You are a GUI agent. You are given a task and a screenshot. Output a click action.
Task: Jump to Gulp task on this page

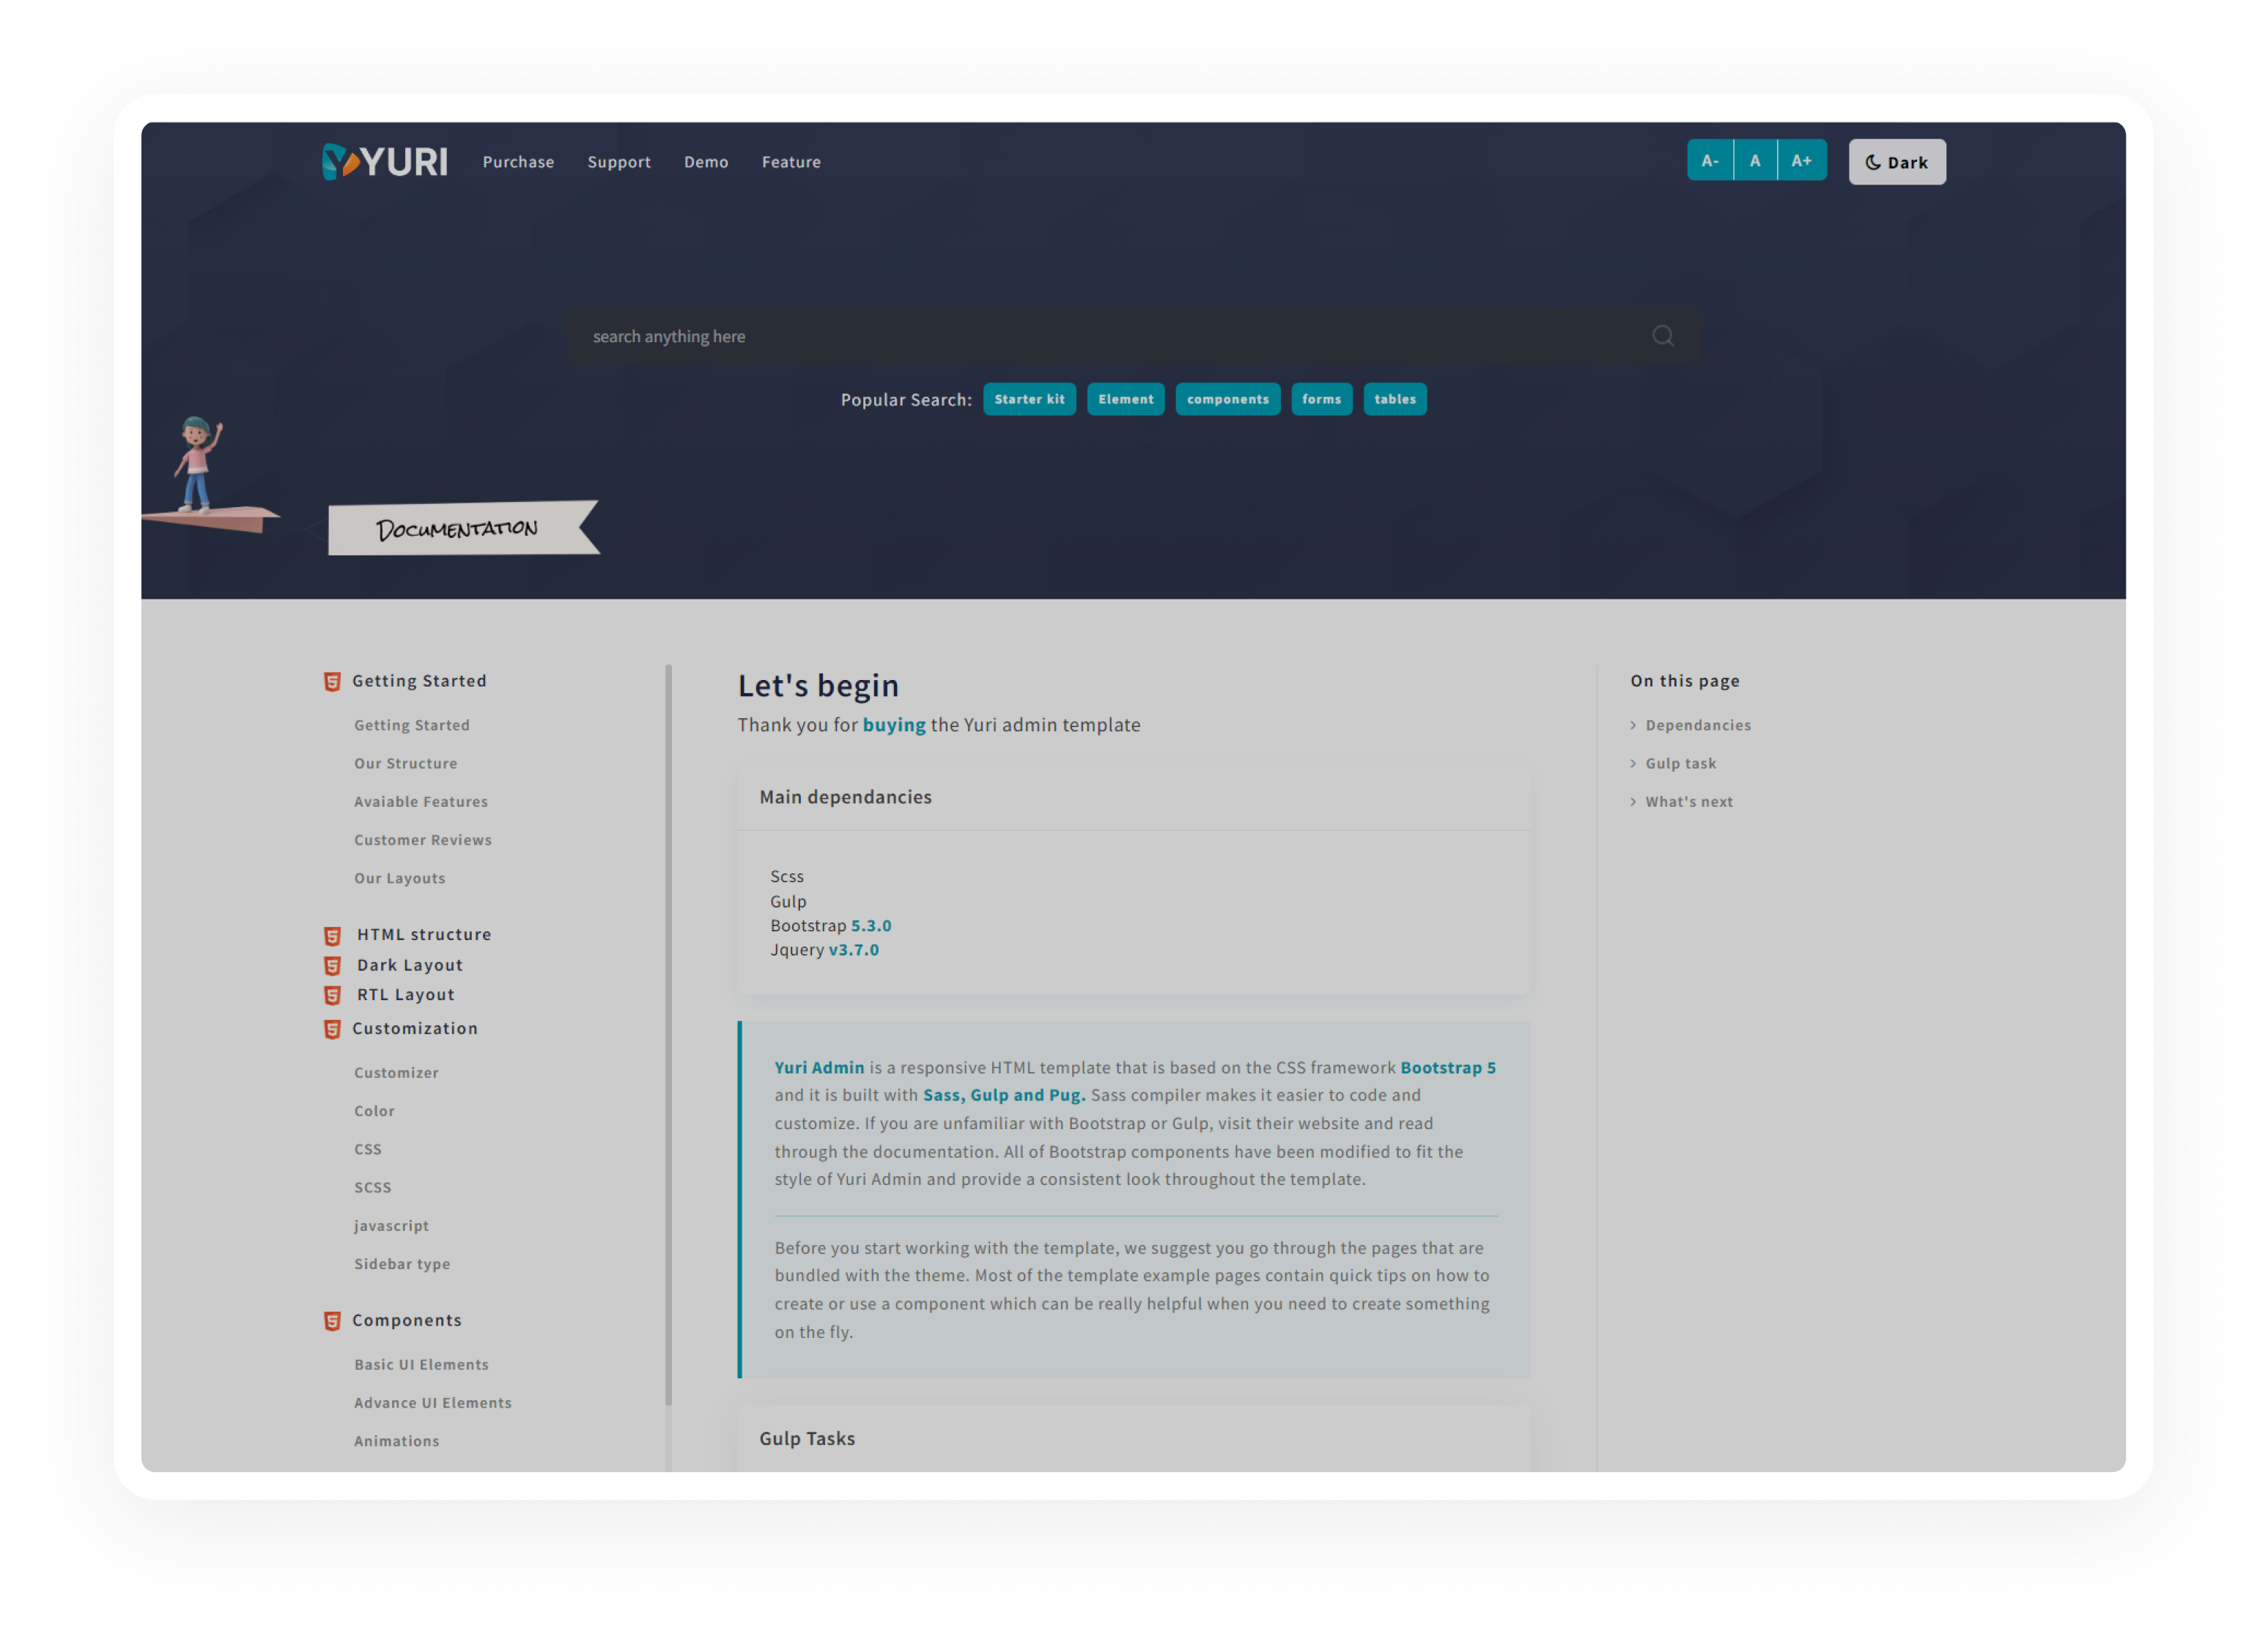point(1680,763)
